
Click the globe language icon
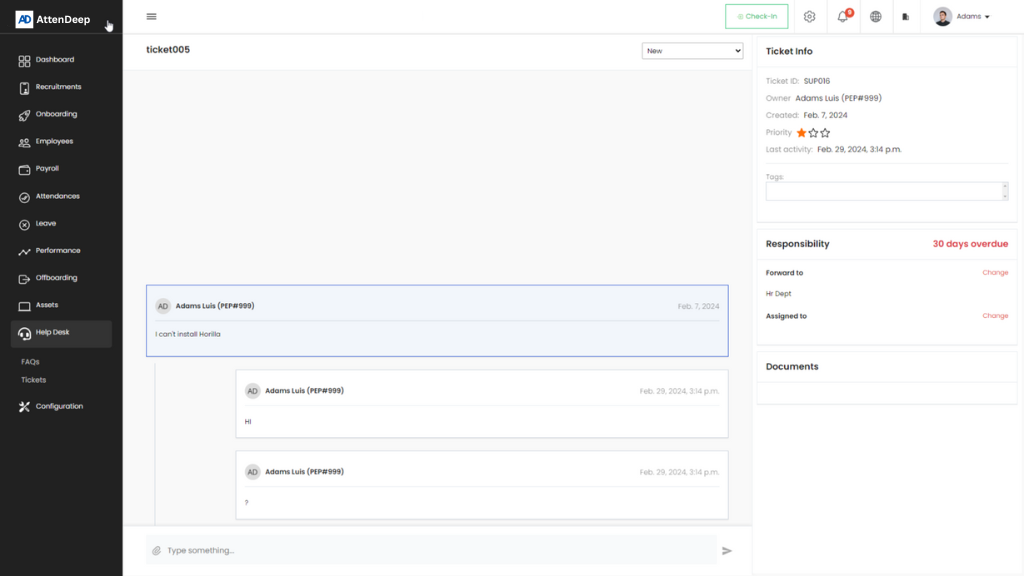click(876, 17)
